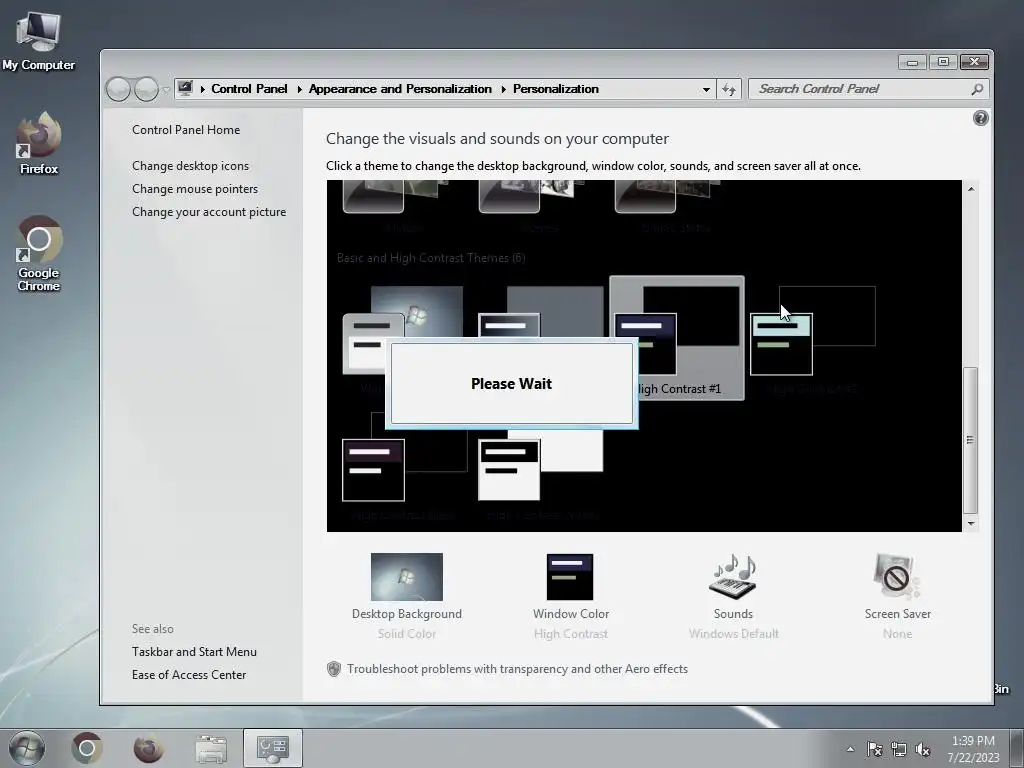
Task: Select High Contrast White theme
Action: click(x=541, y=470)
